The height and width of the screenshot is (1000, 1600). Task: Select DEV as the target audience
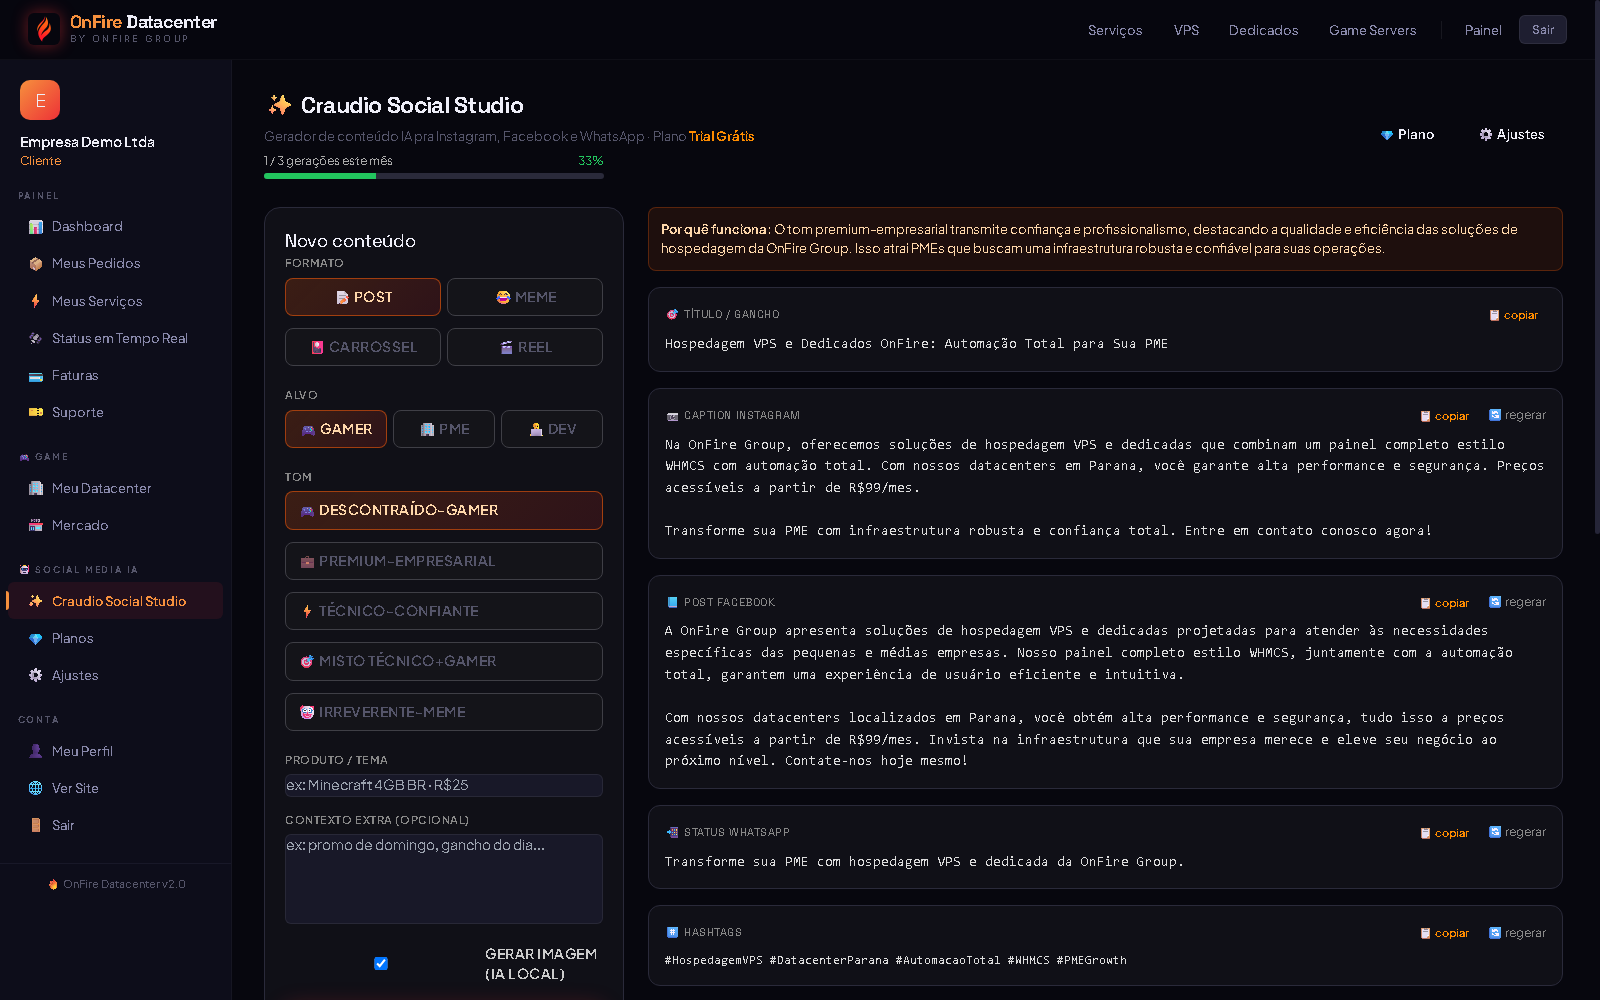point(552,429)
